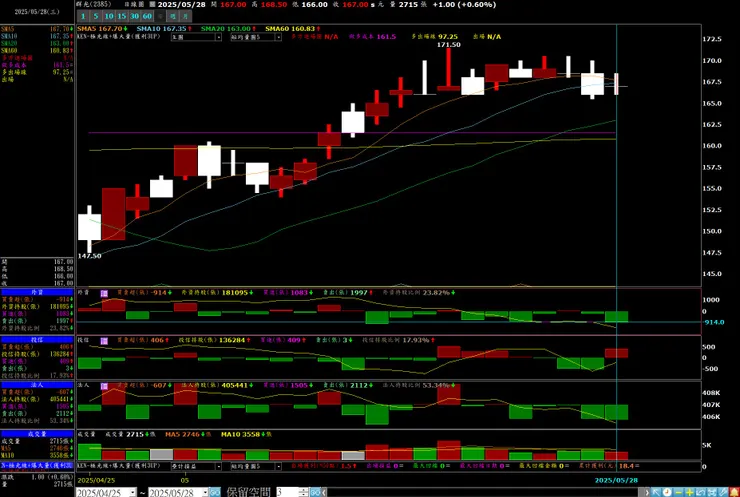Click the yellow plus zoom-in icon

click(690, 492)
